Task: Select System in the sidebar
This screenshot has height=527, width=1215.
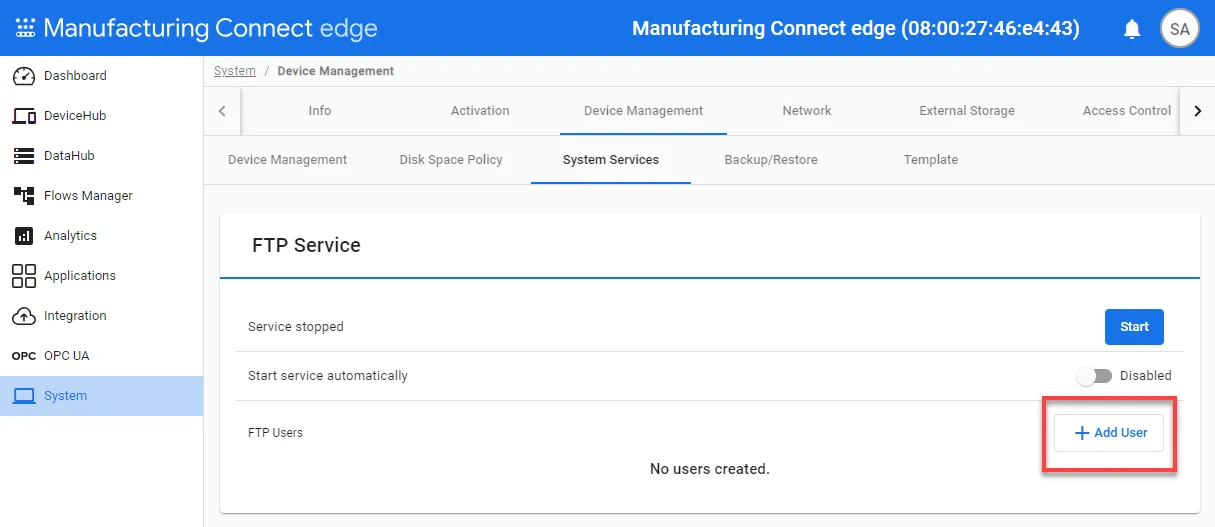Action: (101, 396)
